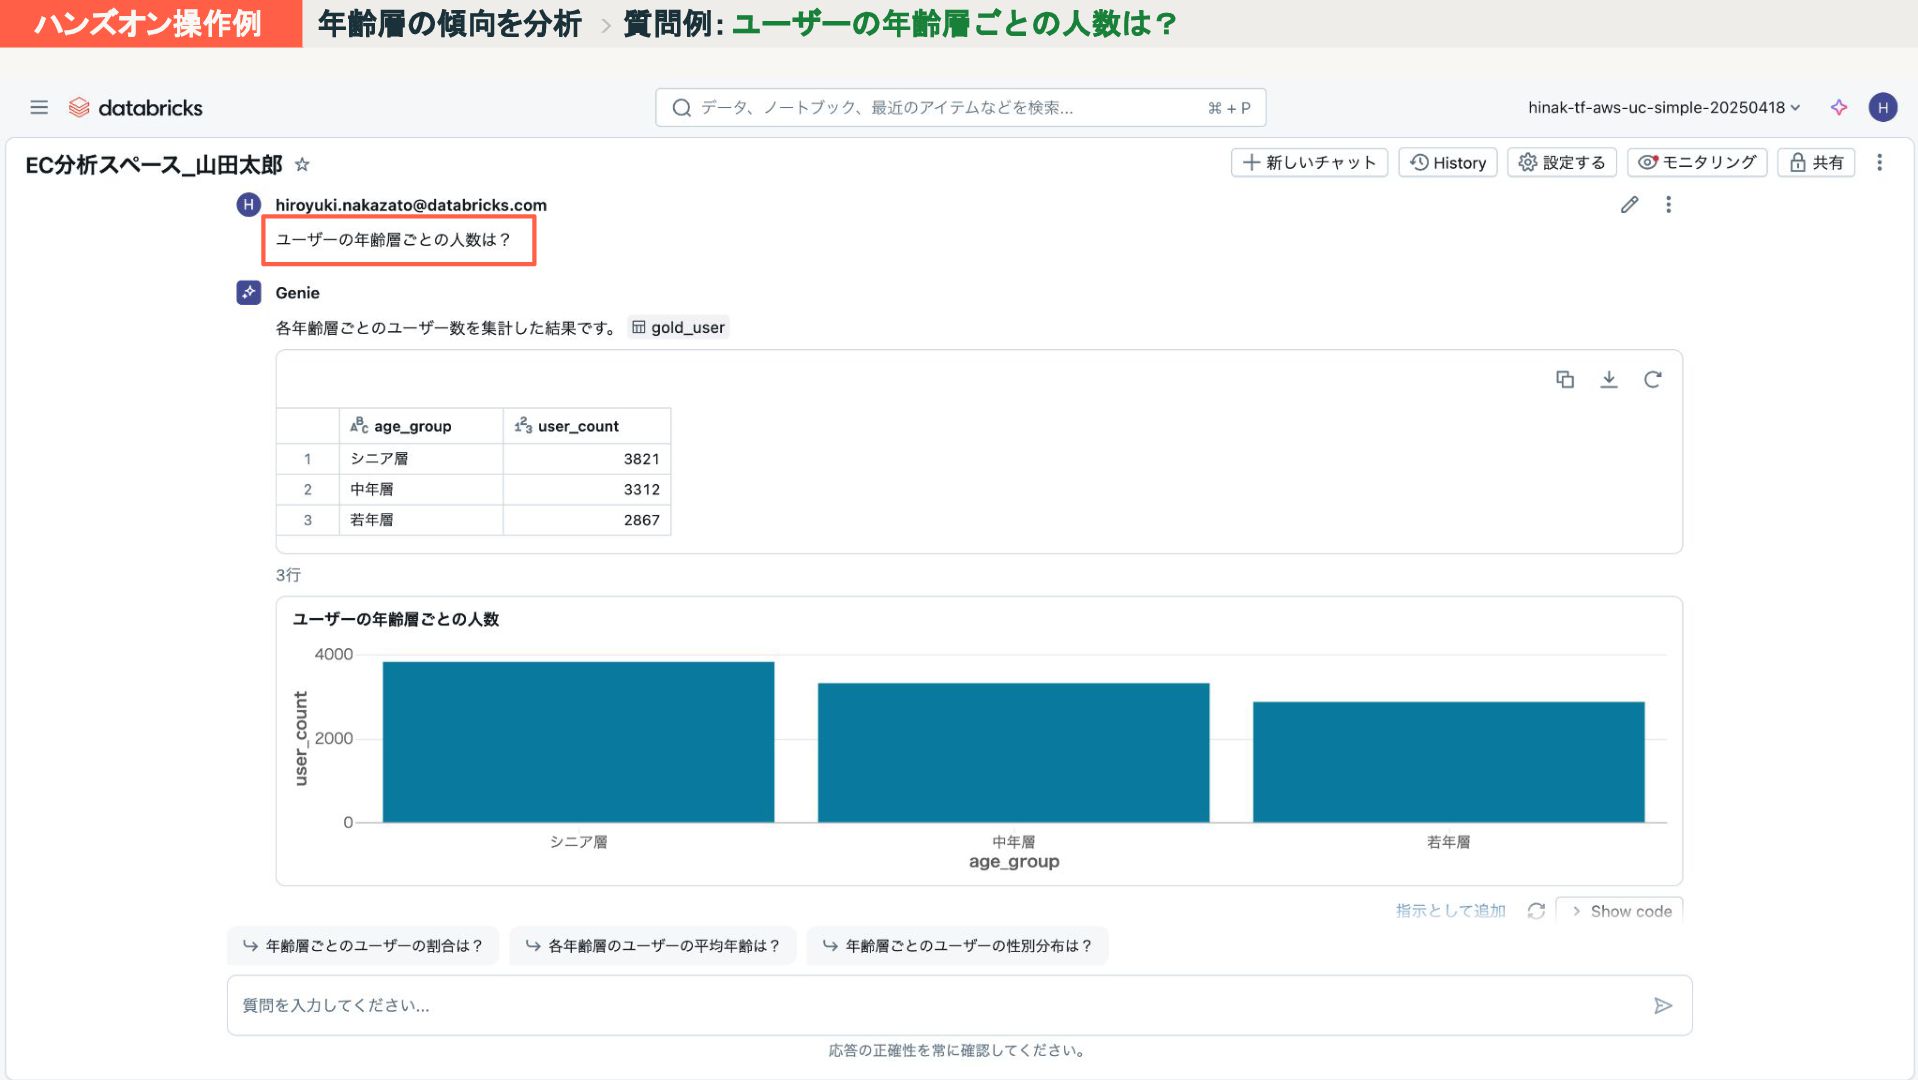Open the hamburger navigation menu

[x=39, y=107]
